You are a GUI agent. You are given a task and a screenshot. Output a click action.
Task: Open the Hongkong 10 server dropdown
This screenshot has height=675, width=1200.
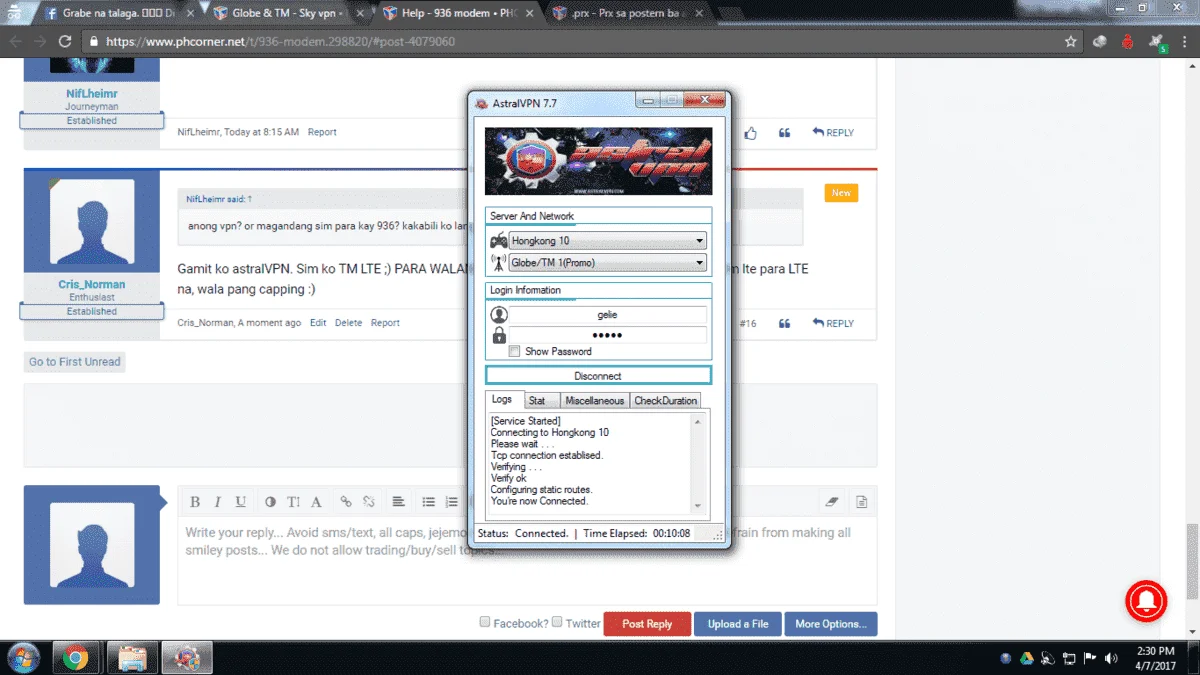click(x=608, y=241)
